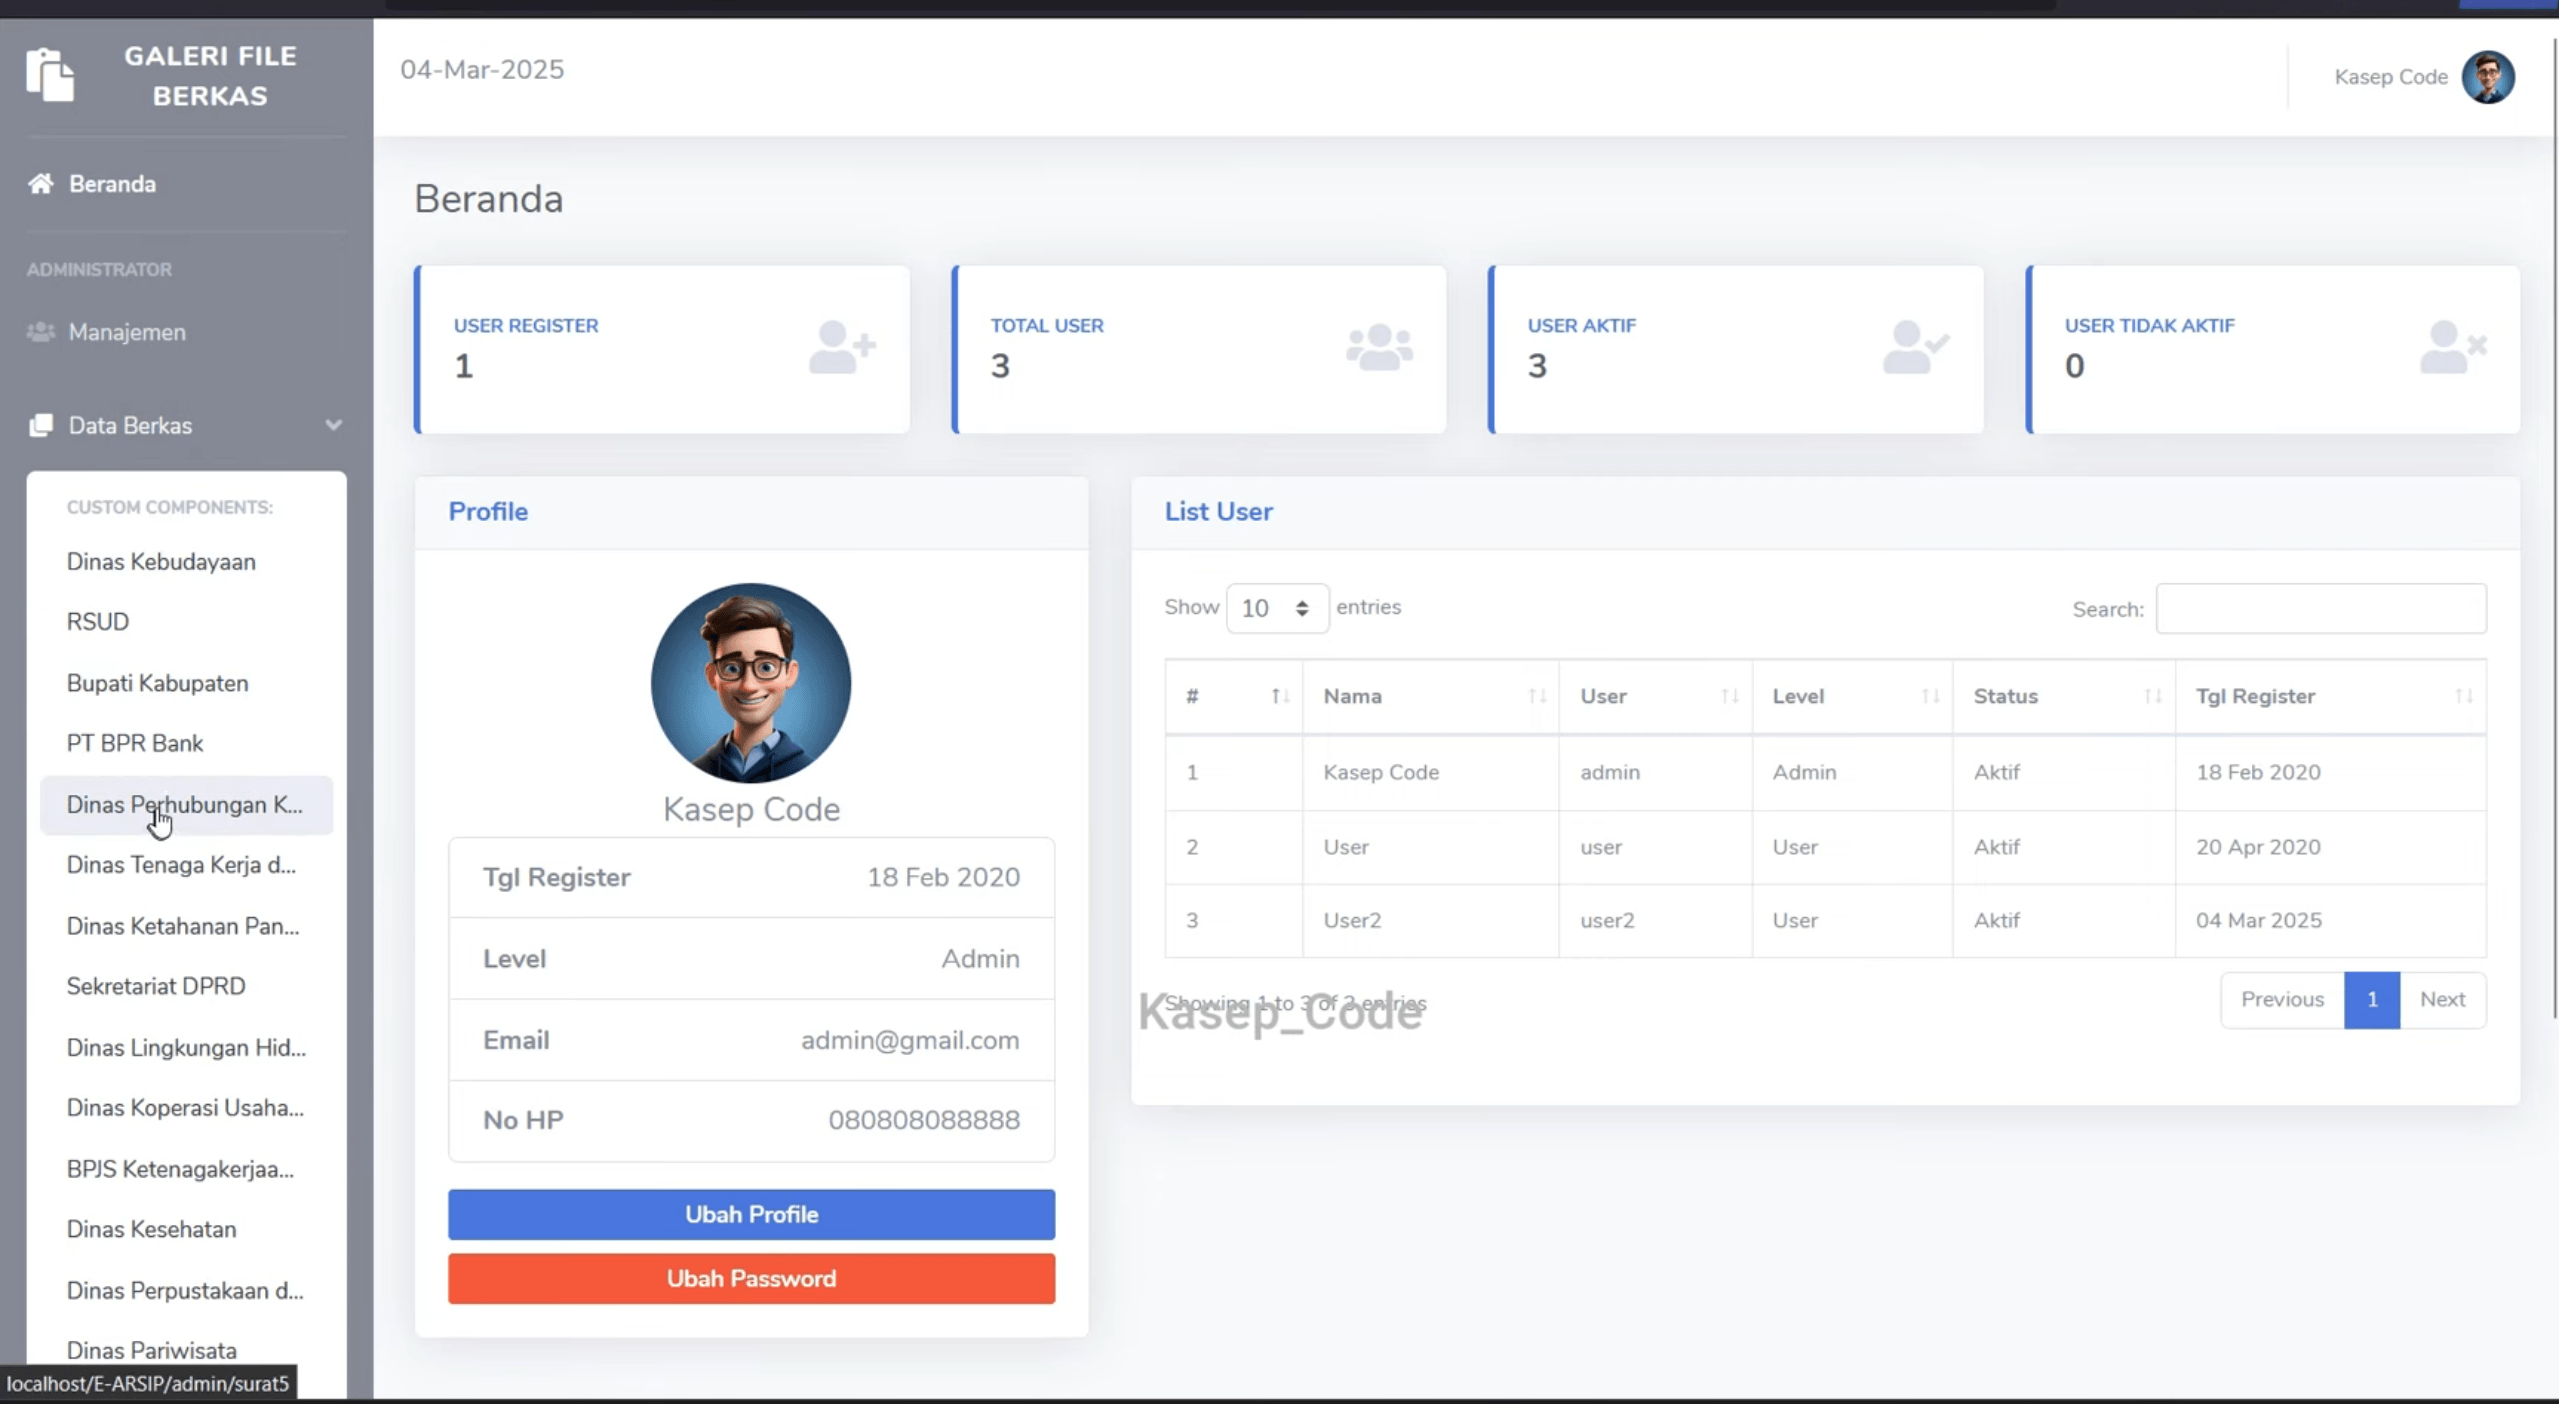
Task: Open the Show entries dropdown
Action: coord(1277,608)
